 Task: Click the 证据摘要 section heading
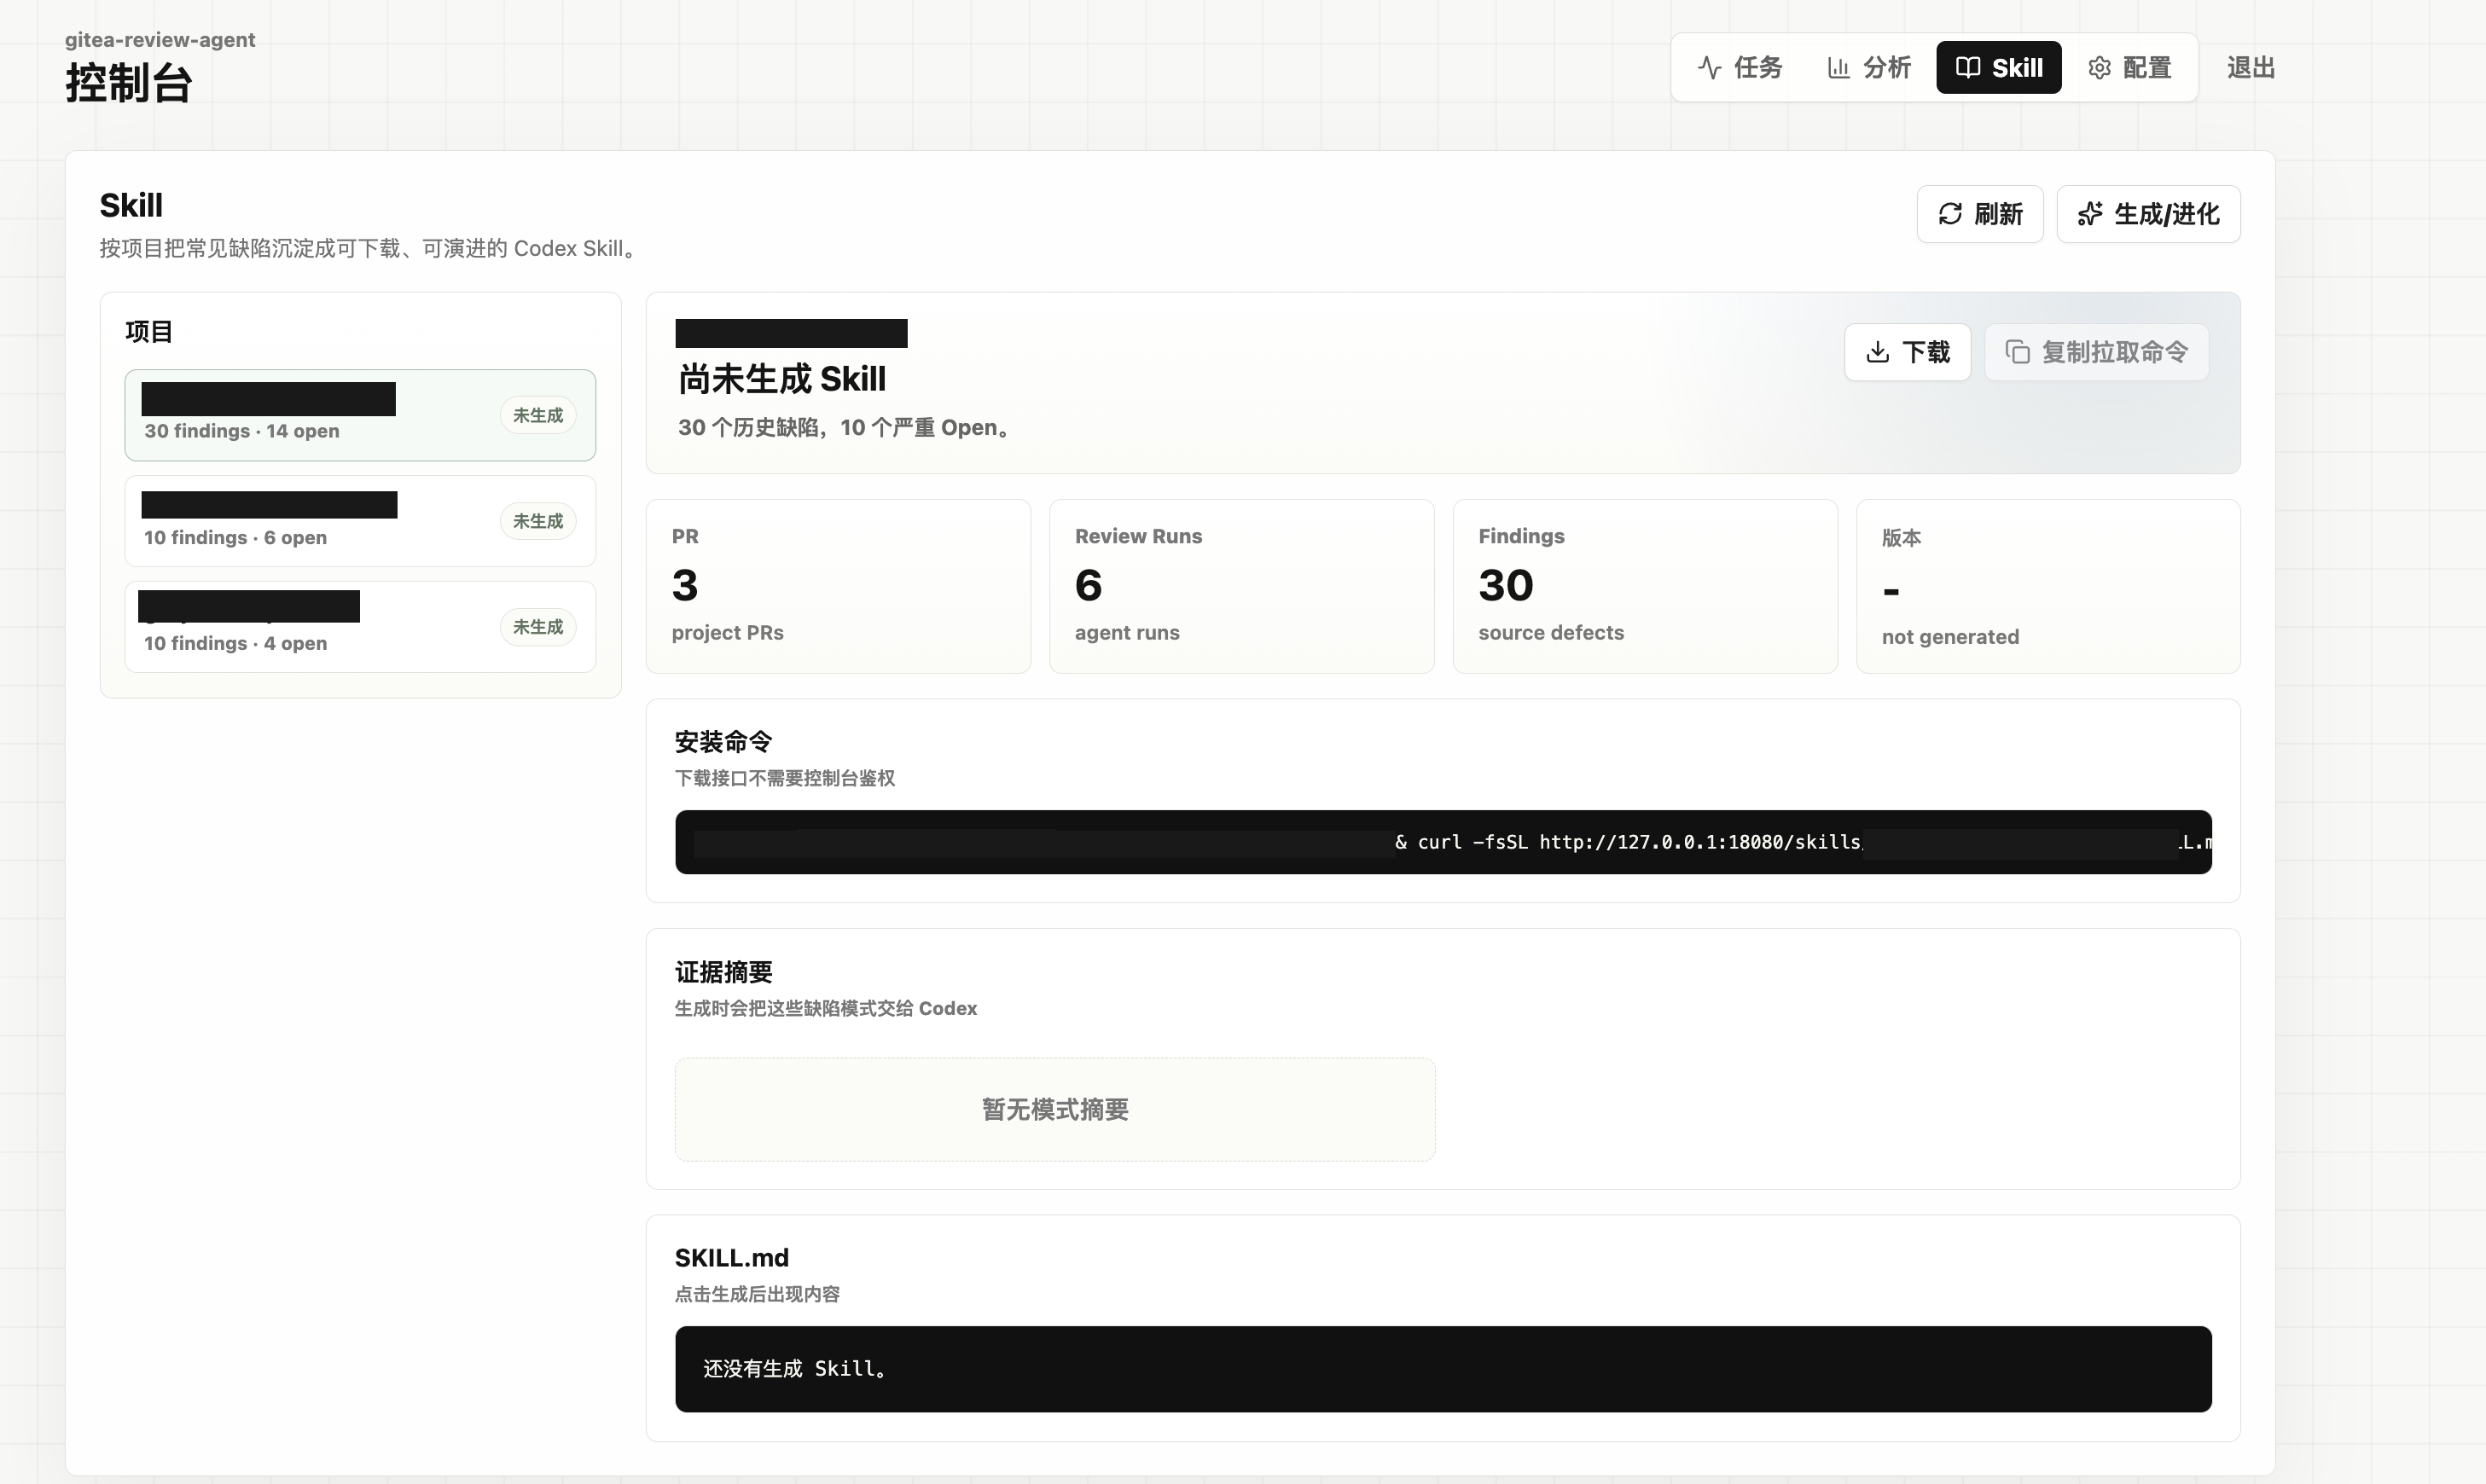point(723,972)
